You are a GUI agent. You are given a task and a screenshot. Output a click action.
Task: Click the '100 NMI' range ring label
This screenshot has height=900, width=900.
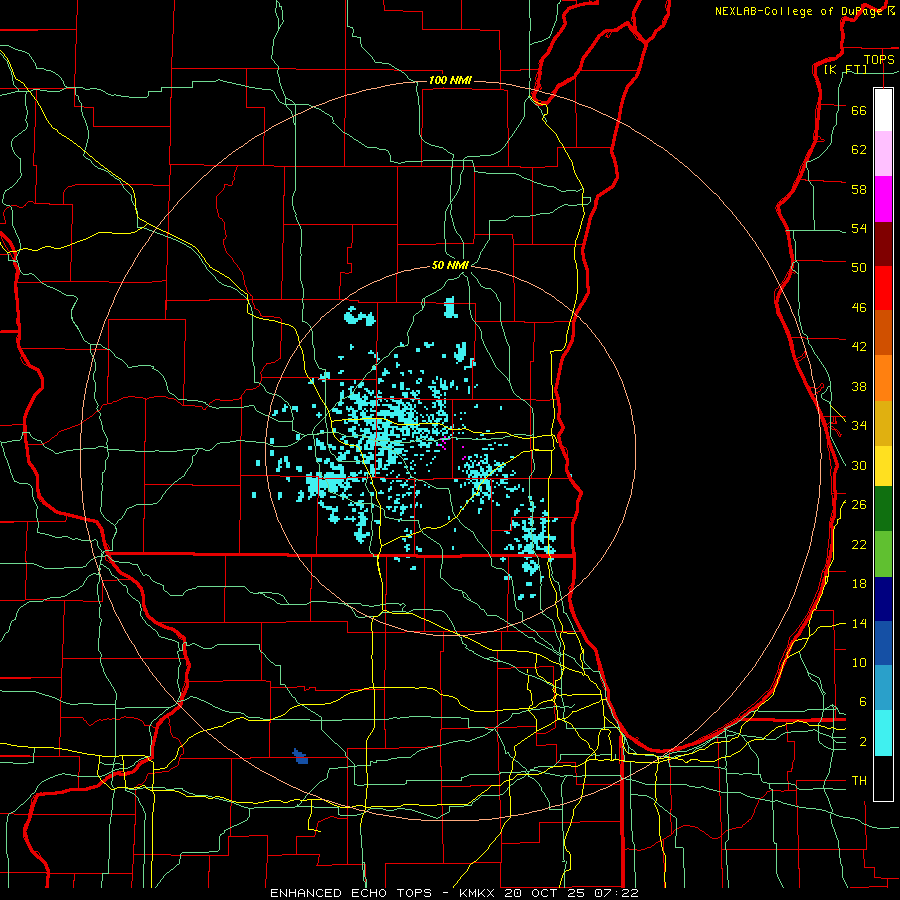[x=450, y=80]
